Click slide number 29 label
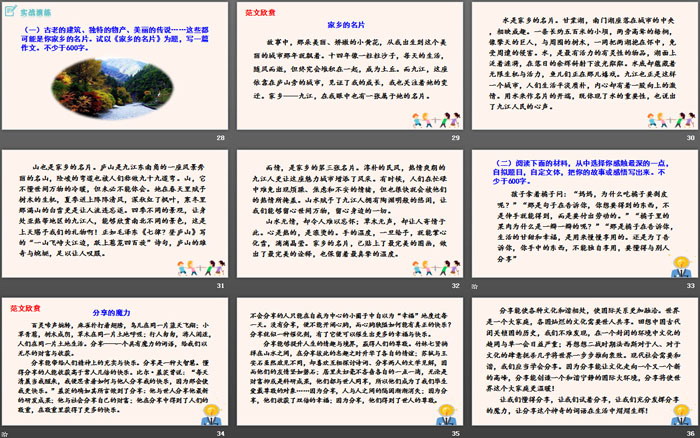The width and height of the screenshot is (700, 438). coord(455,138)
